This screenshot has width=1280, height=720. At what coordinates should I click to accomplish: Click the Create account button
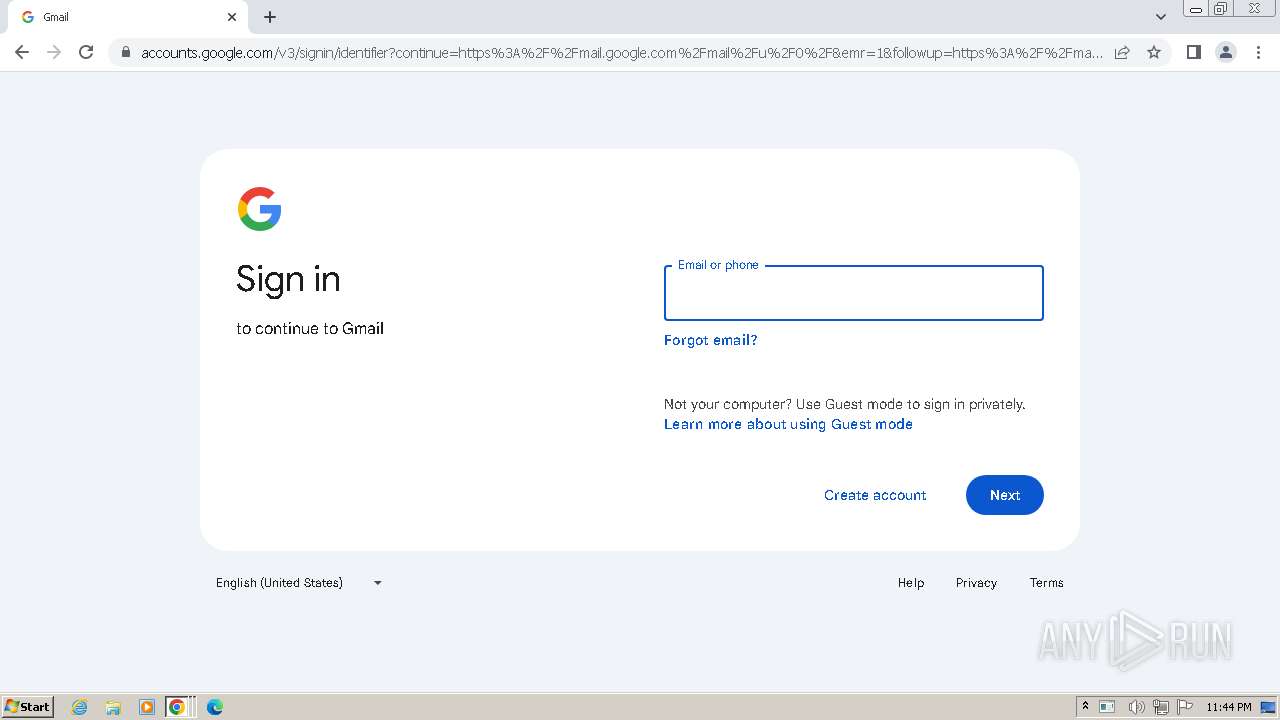point(875,495)
